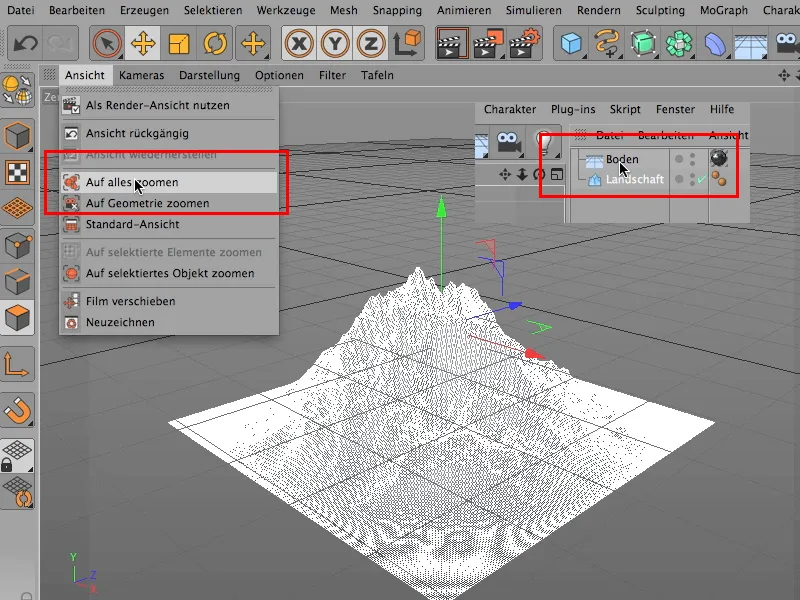Choose Auf alles zoomen

point(169,183)
